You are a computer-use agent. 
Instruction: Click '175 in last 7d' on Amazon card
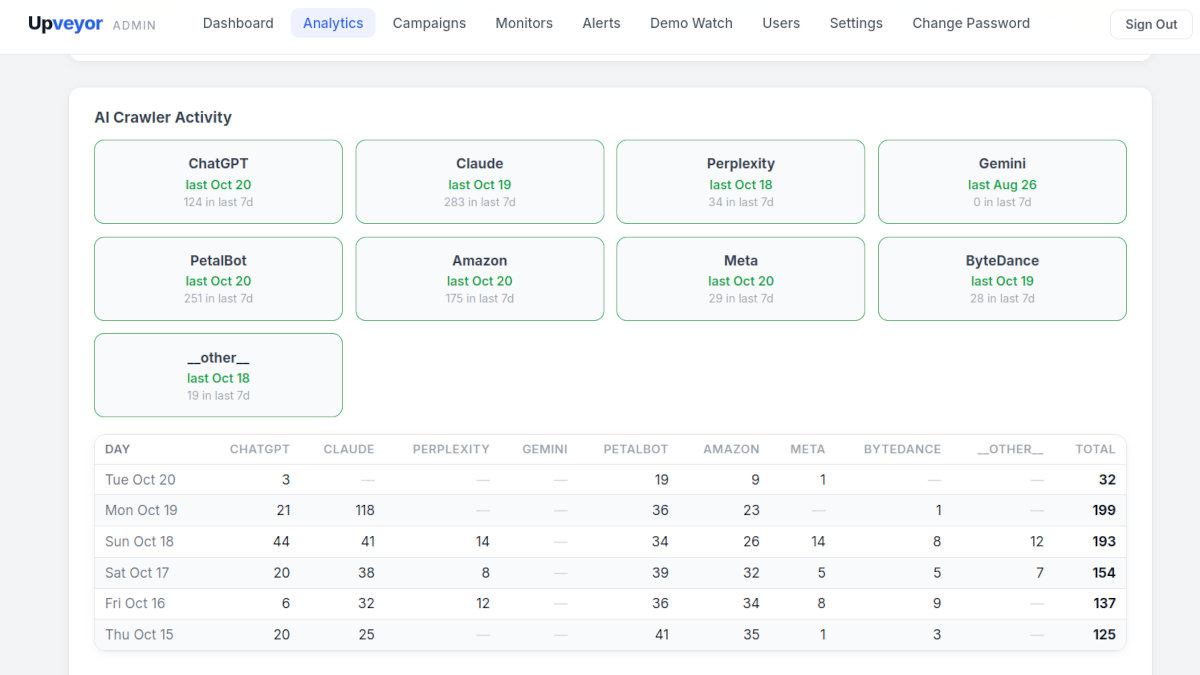[480, 299]
